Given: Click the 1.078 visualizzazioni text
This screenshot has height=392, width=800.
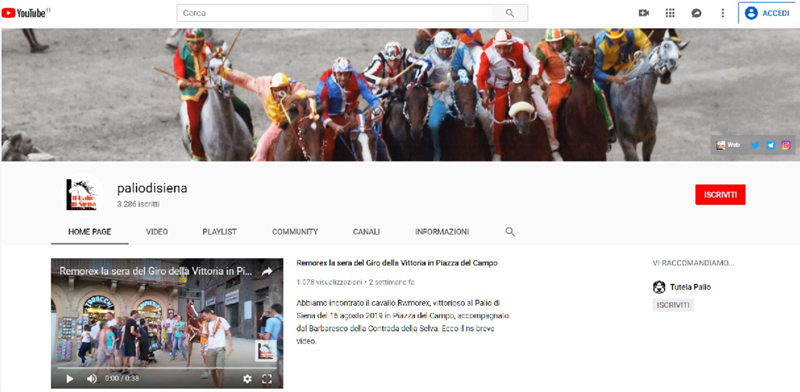Looking at the screenshot, I should (x=329, y=282).
